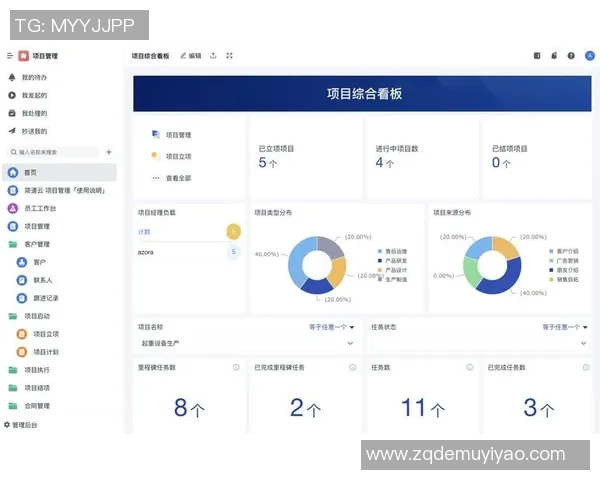
Task: Open 员工工作台 in the sidebar
Action: pyautogui.click(x=32, y=208)
